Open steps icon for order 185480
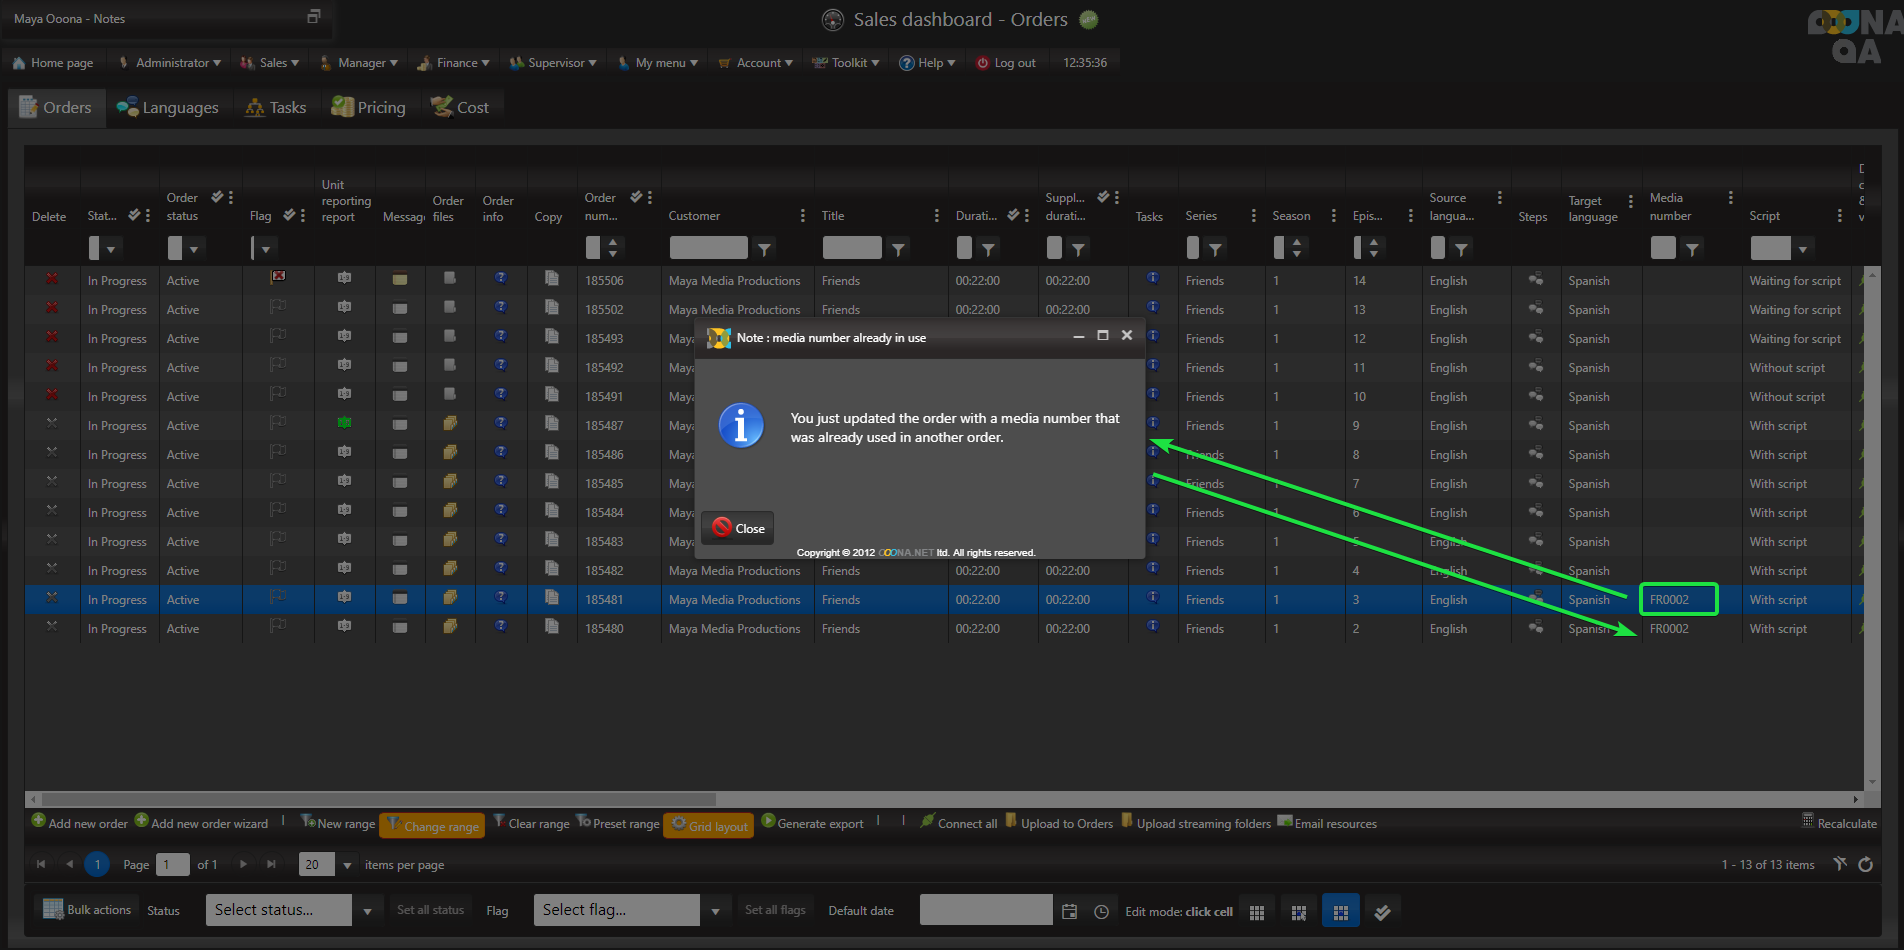This screenshot has height=950, width=1904. tap(1535, 627)
